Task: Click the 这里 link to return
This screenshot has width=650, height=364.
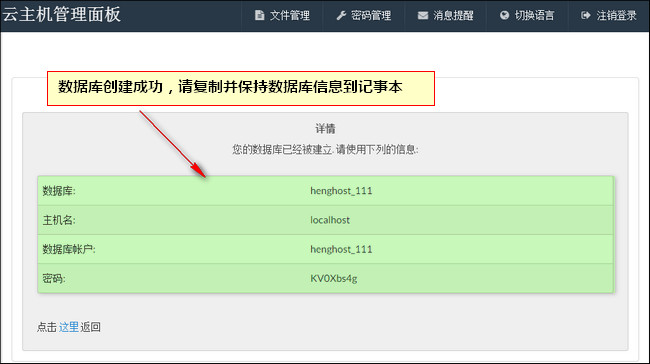Action: coord(68,327)
